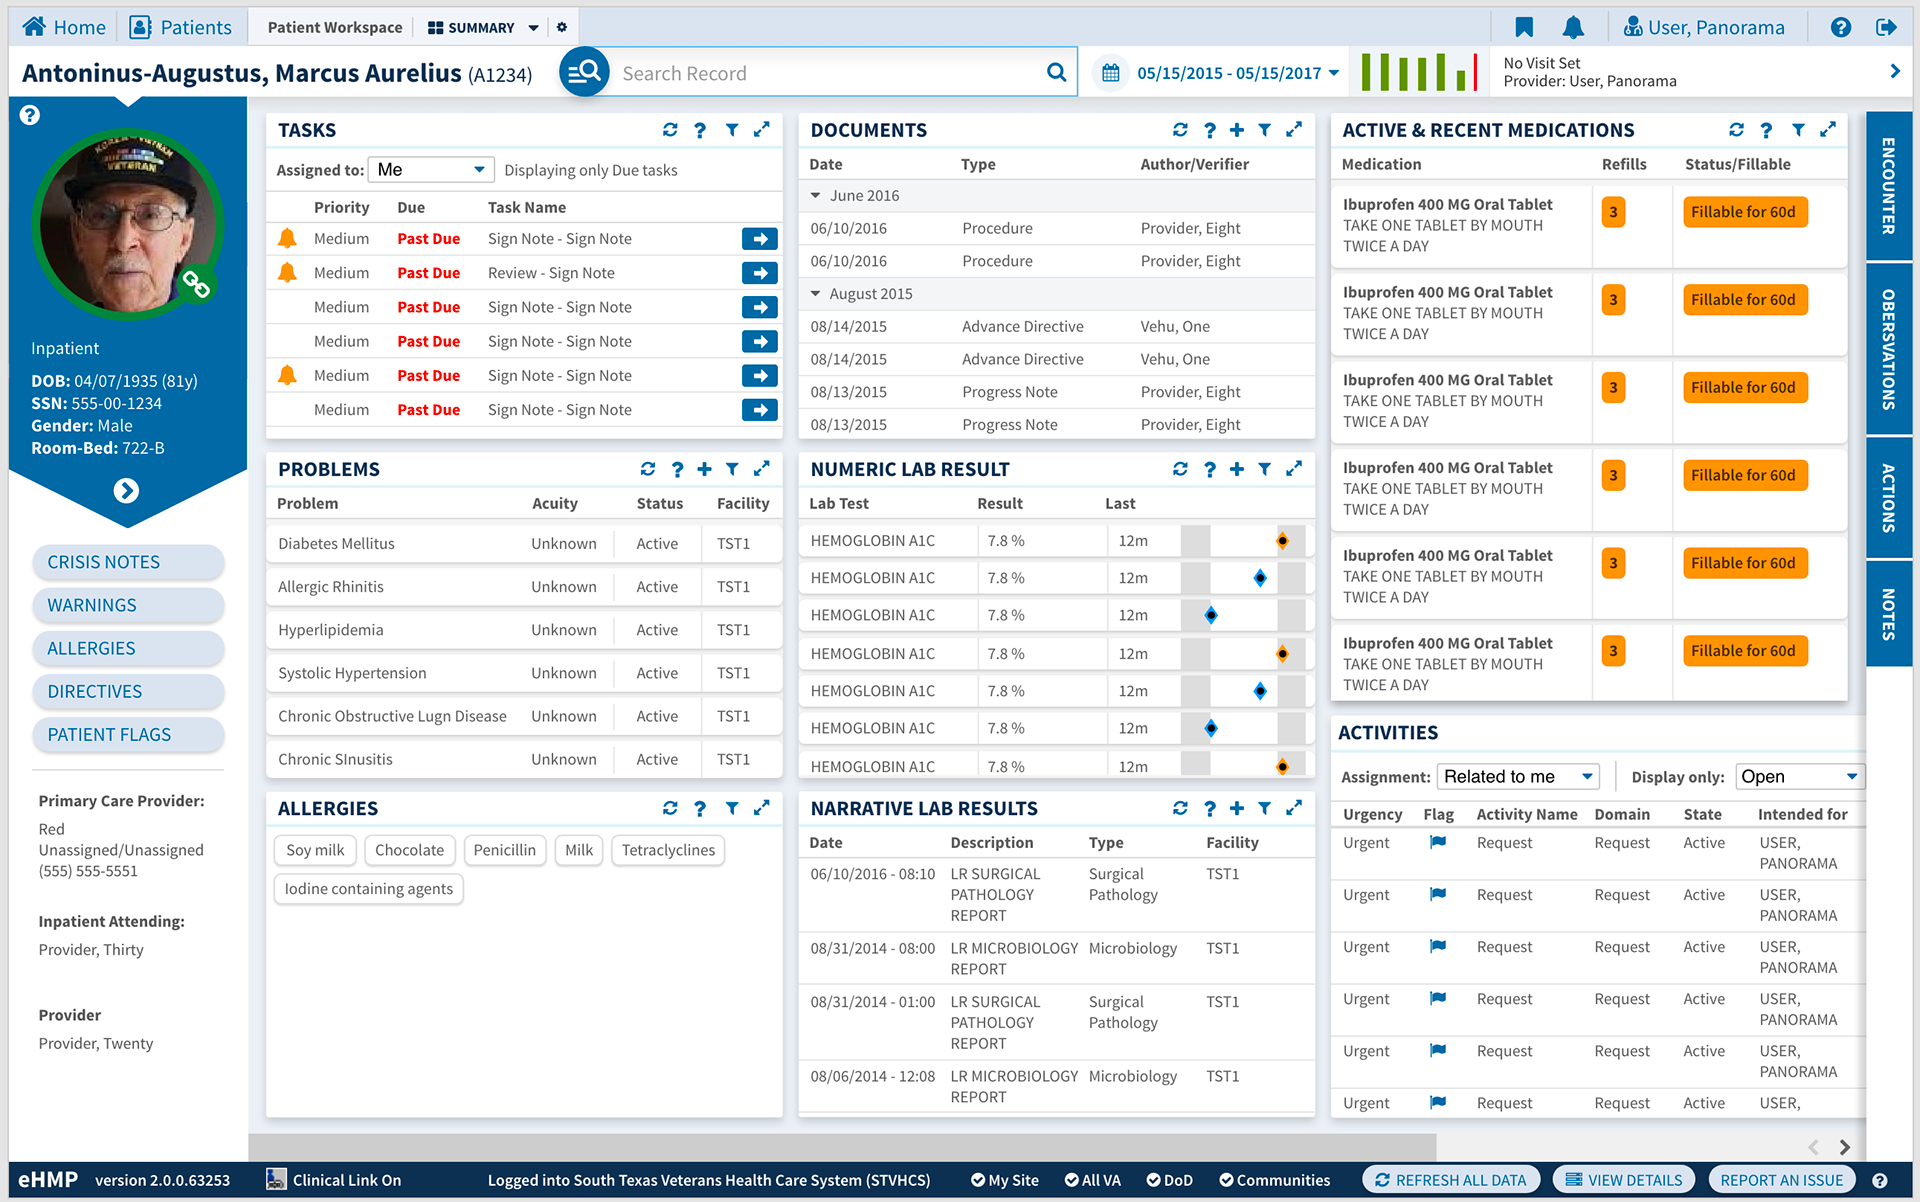Viewport: 1920px width, 1202px height.
Task: Click the Refresh All Data button
Action: point(1450,1180)
